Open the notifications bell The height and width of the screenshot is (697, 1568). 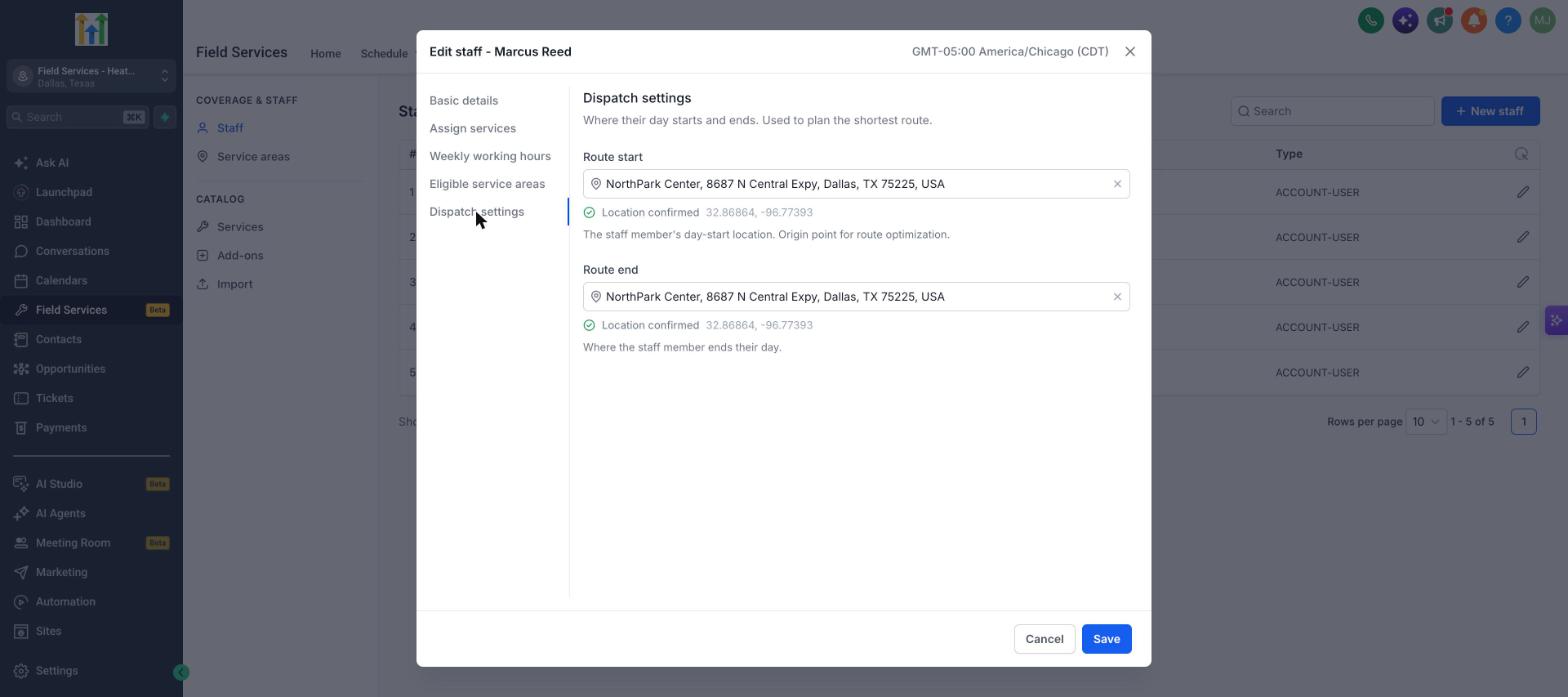(x=1473, y=20)
